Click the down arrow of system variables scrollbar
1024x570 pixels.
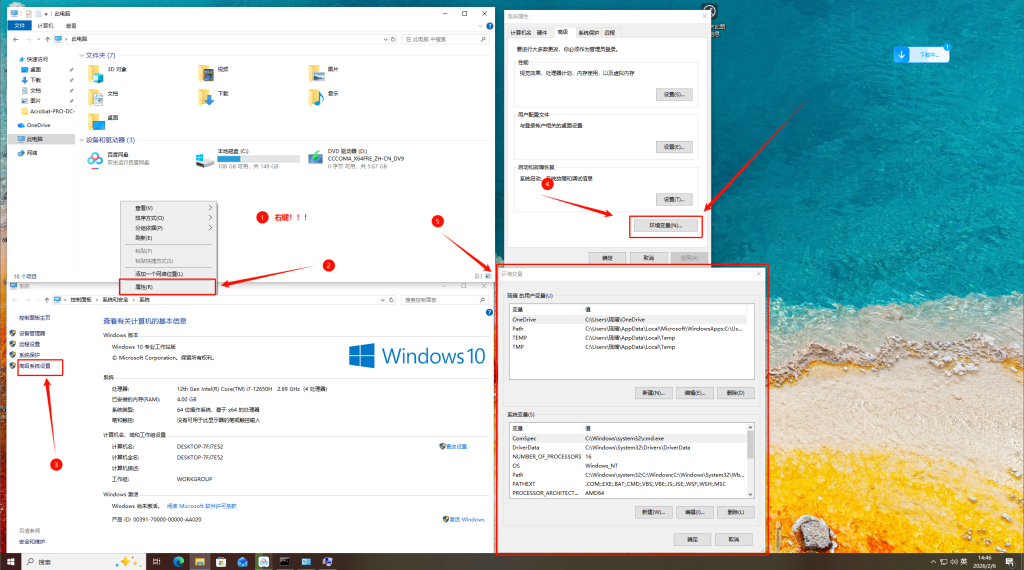[x=750, y=494]
